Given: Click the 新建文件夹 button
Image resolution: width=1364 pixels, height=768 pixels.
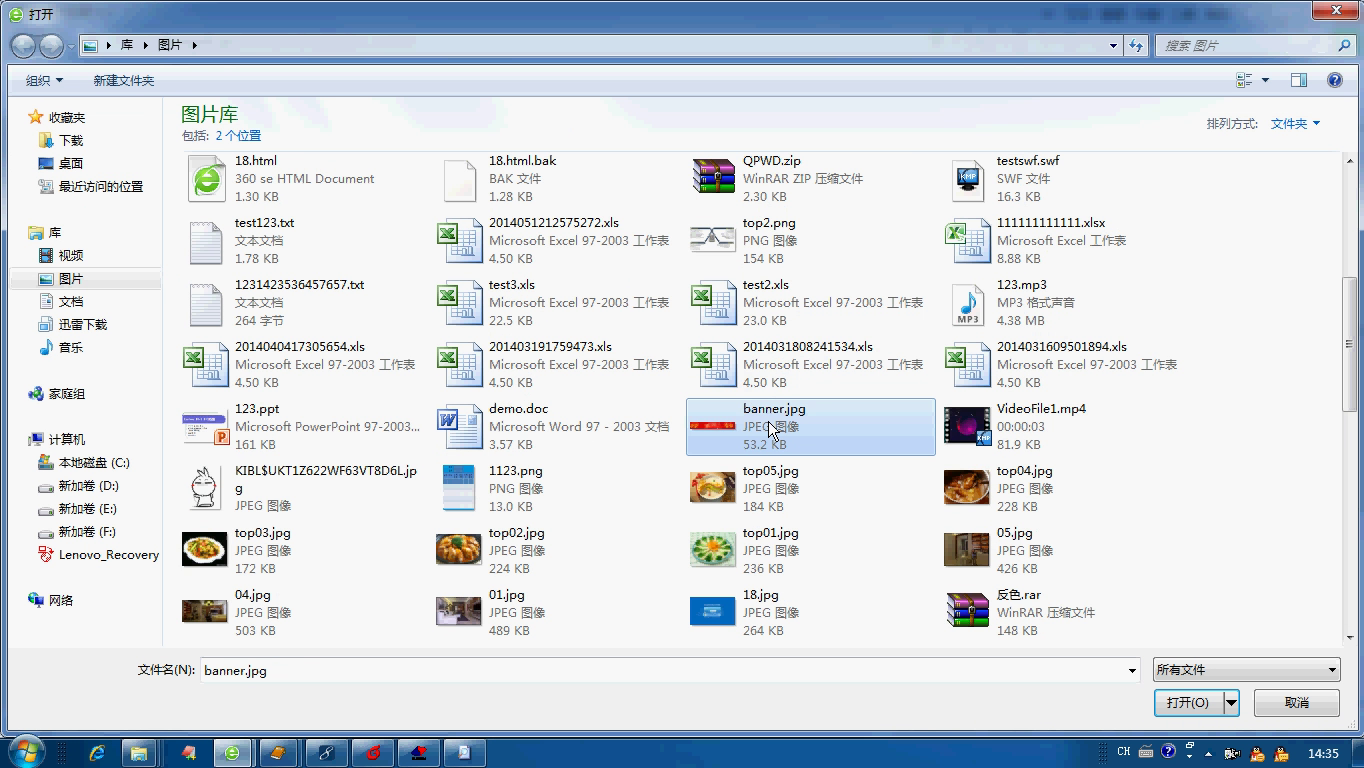Looking at the screenshot, I should (124, 80).
